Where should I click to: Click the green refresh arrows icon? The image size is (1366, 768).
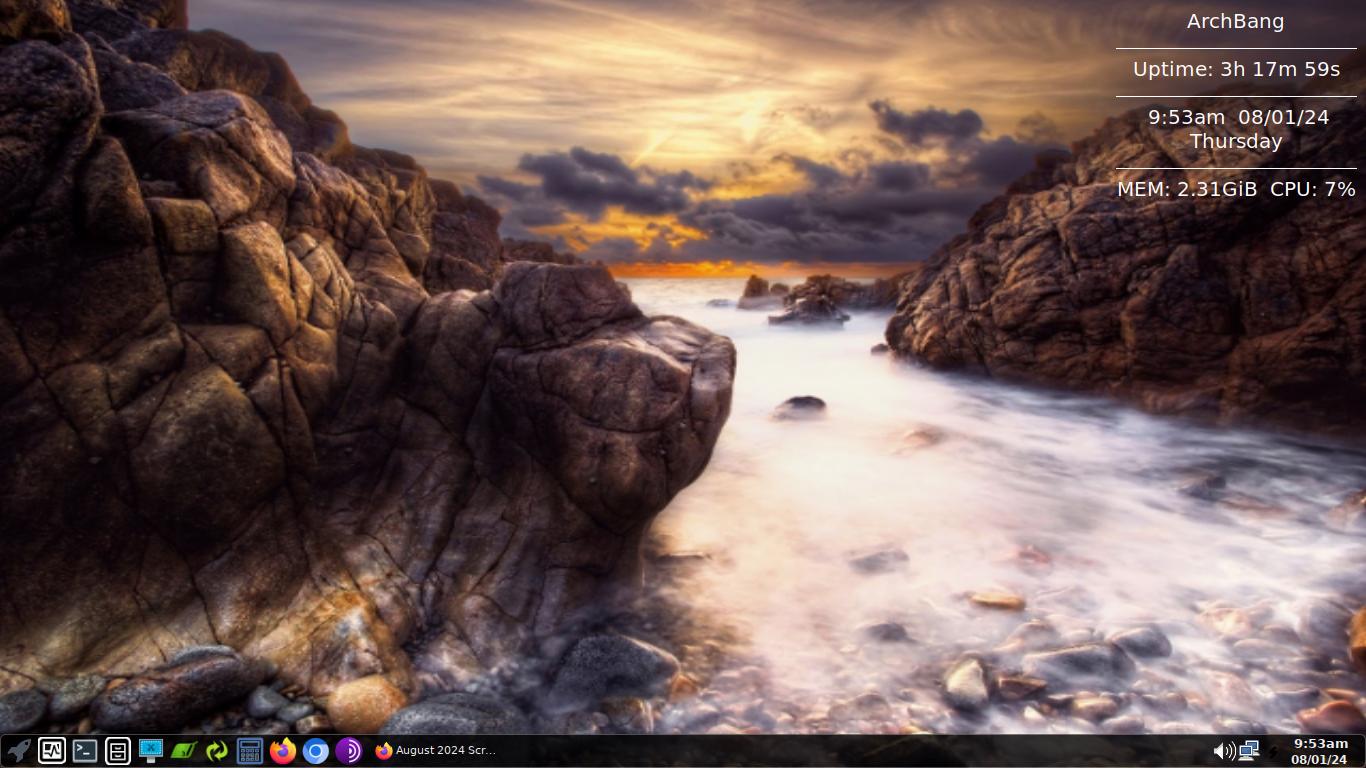pos(216,750)
